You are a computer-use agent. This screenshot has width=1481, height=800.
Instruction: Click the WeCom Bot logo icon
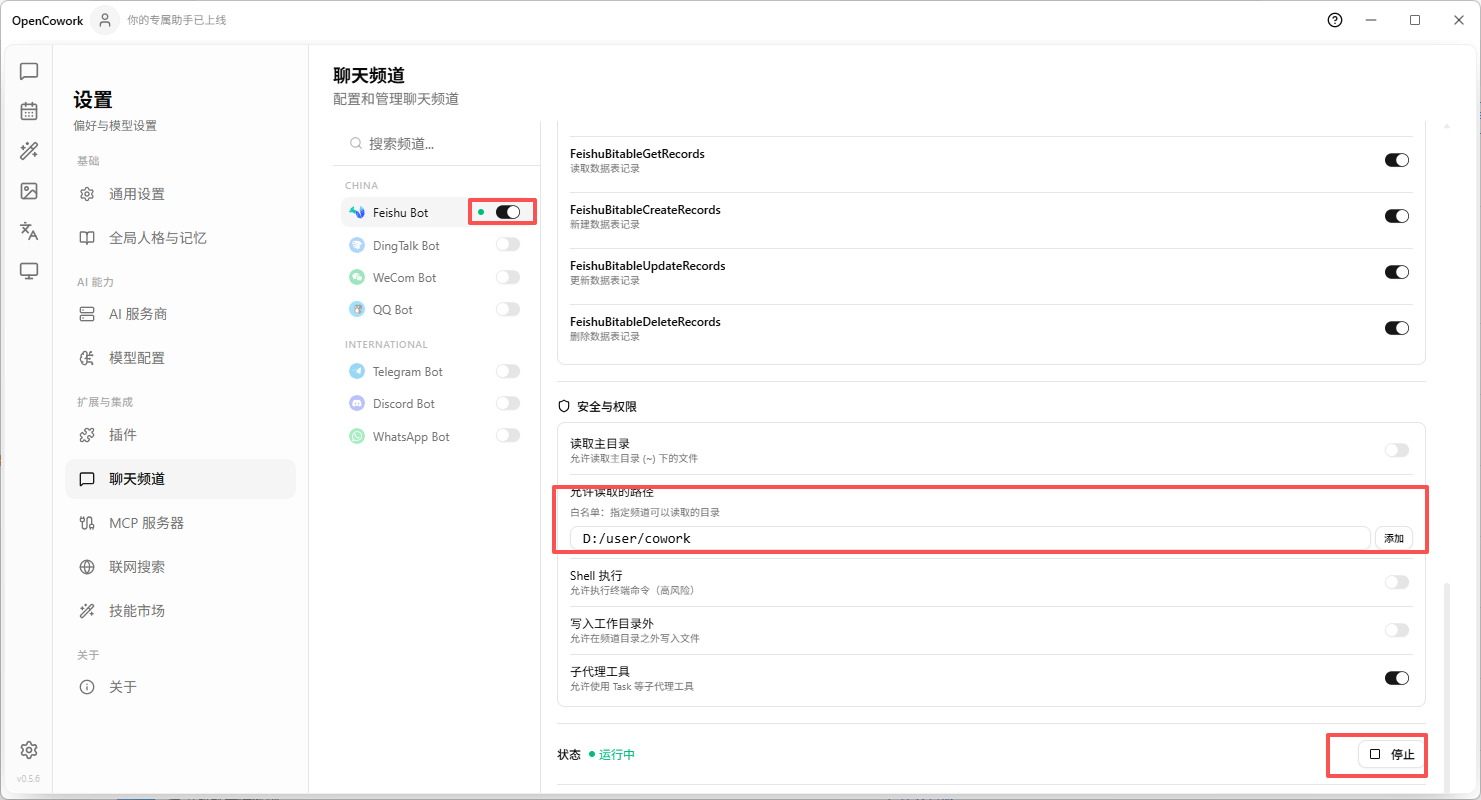[x=357, y=277]
